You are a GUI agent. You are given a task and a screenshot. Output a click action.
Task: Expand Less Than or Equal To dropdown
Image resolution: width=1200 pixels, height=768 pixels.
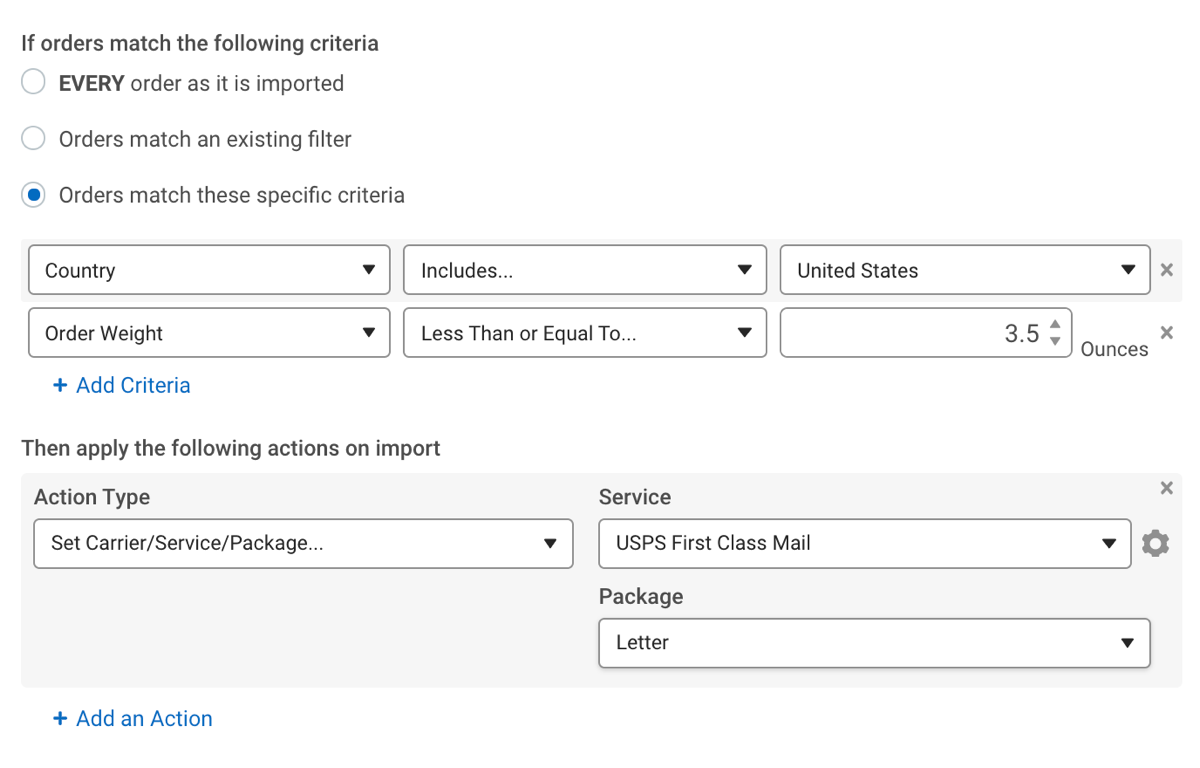tap(585, 333)
